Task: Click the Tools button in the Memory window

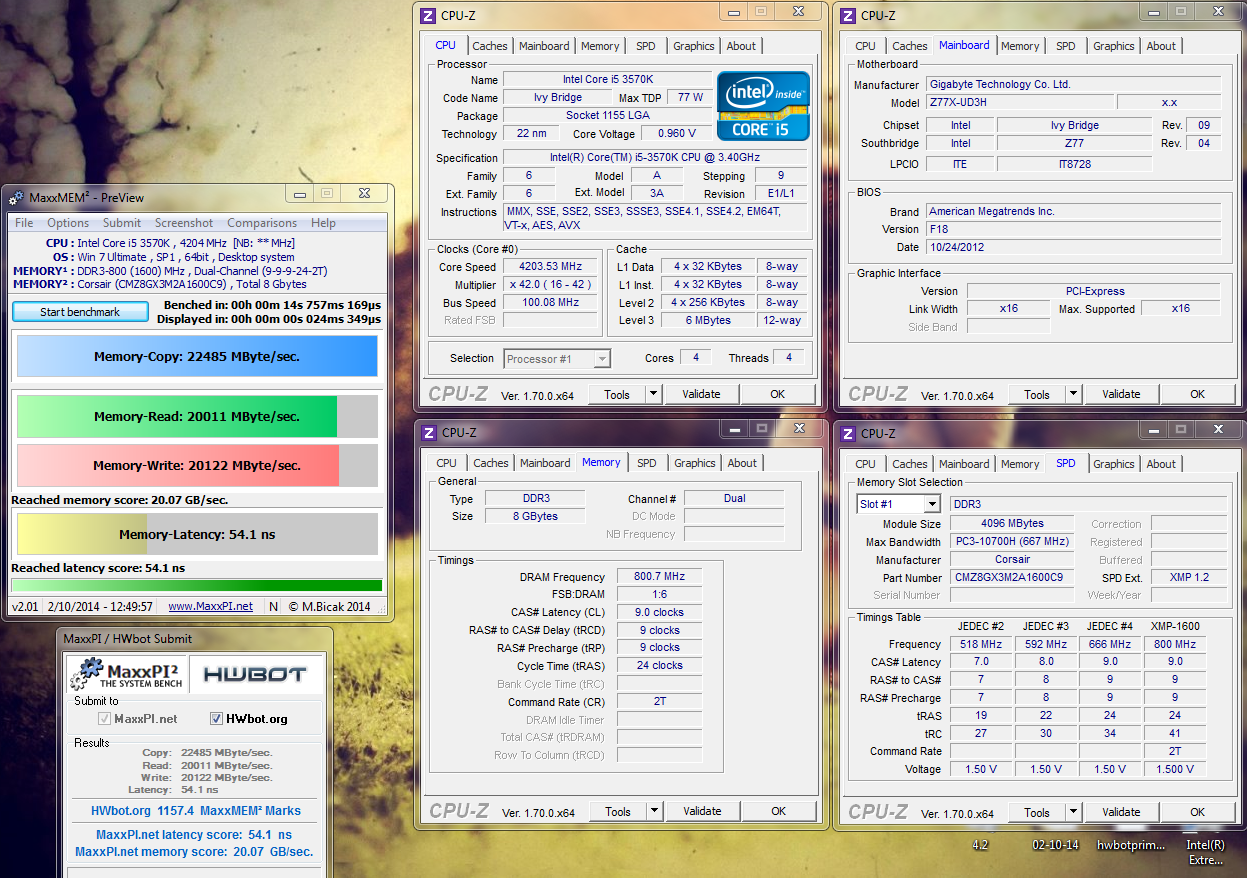Action: [618, 811]
